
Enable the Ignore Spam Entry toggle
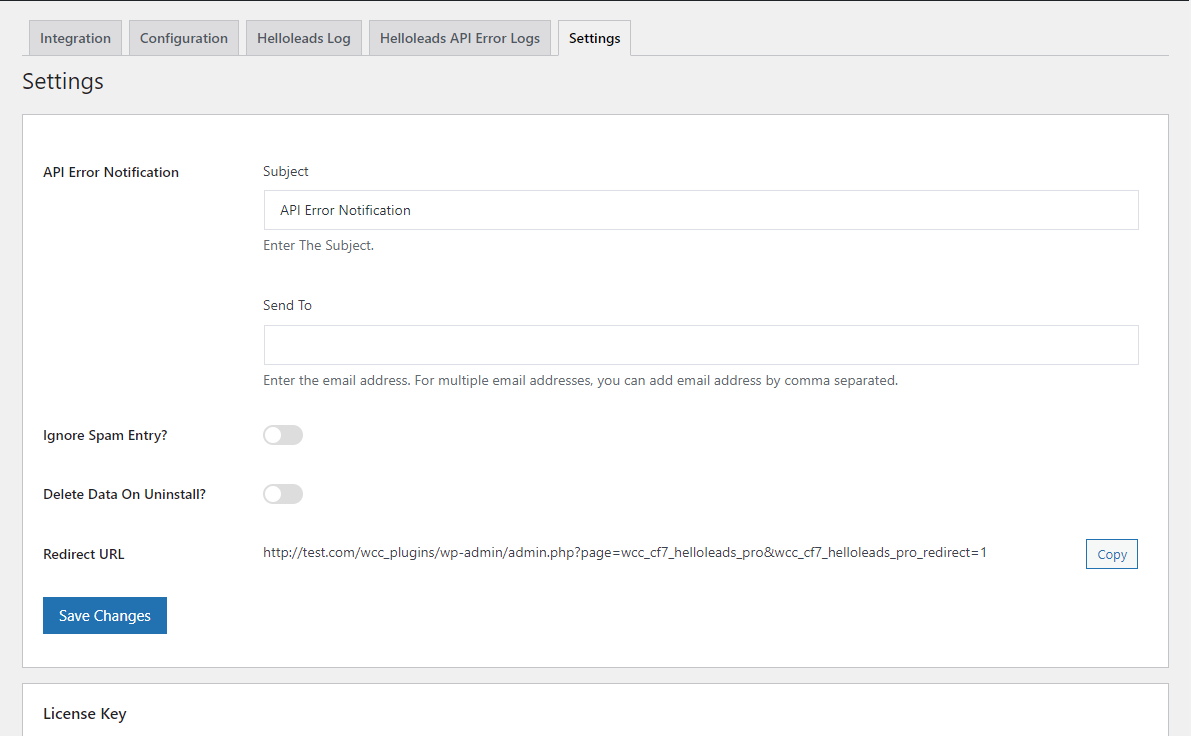[283, 435]
